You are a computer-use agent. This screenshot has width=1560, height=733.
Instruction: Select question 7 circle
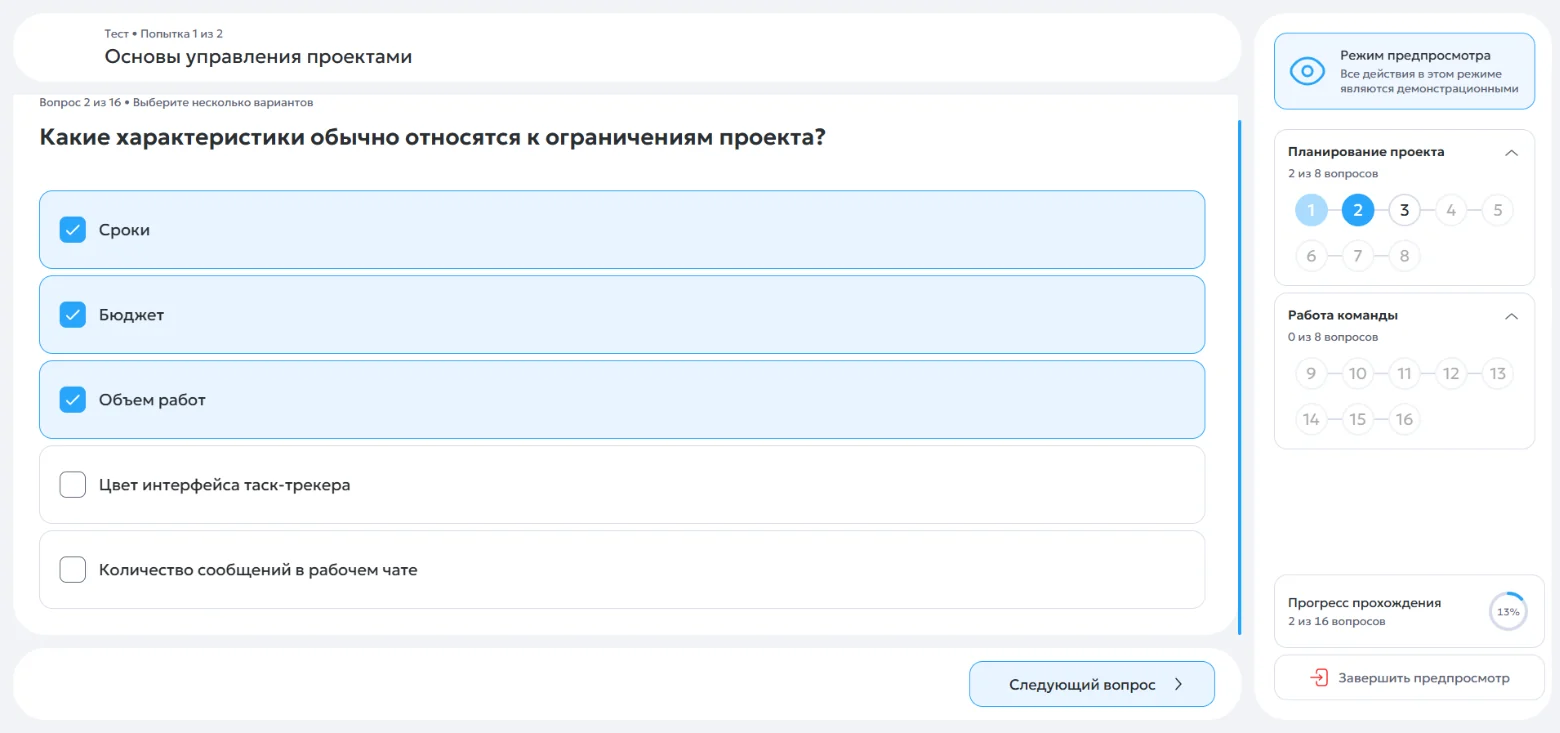[x=1358, y=256]
